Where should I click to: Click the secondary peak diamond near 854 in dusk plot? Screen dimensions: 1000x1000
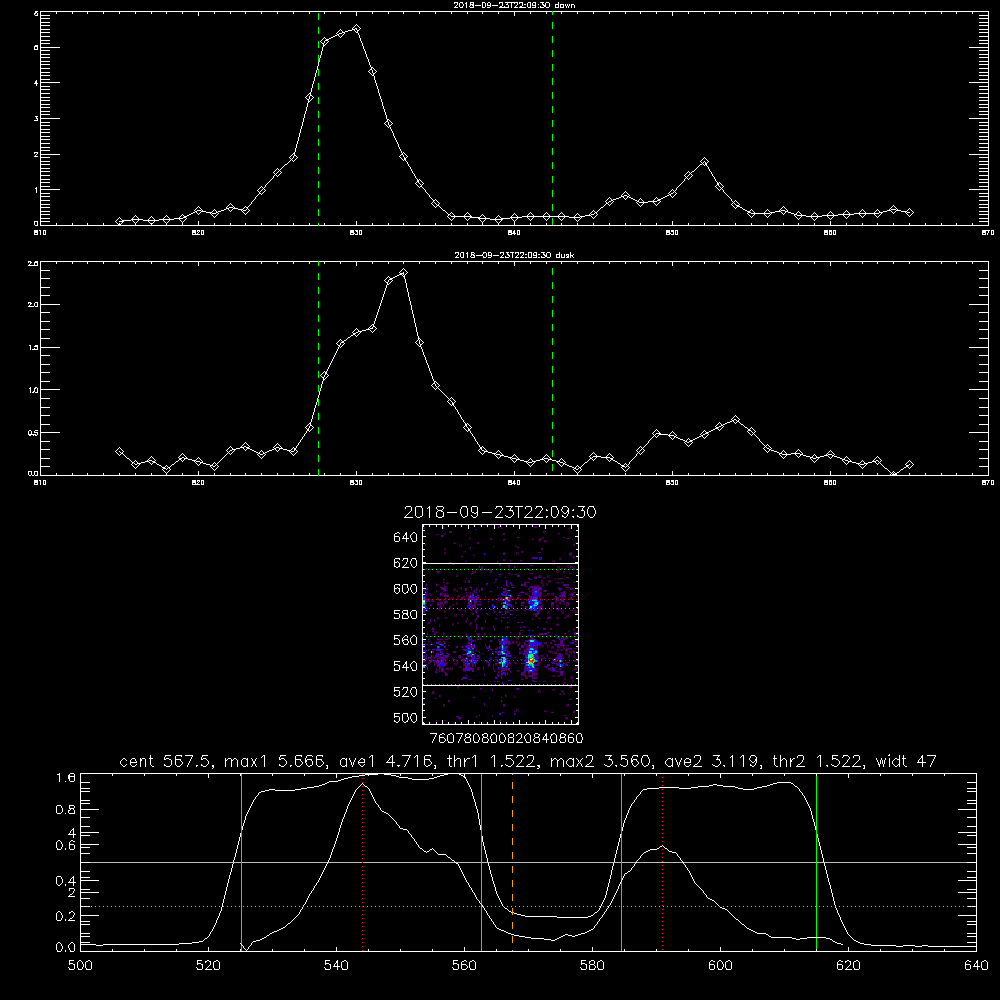click(735, 420)
